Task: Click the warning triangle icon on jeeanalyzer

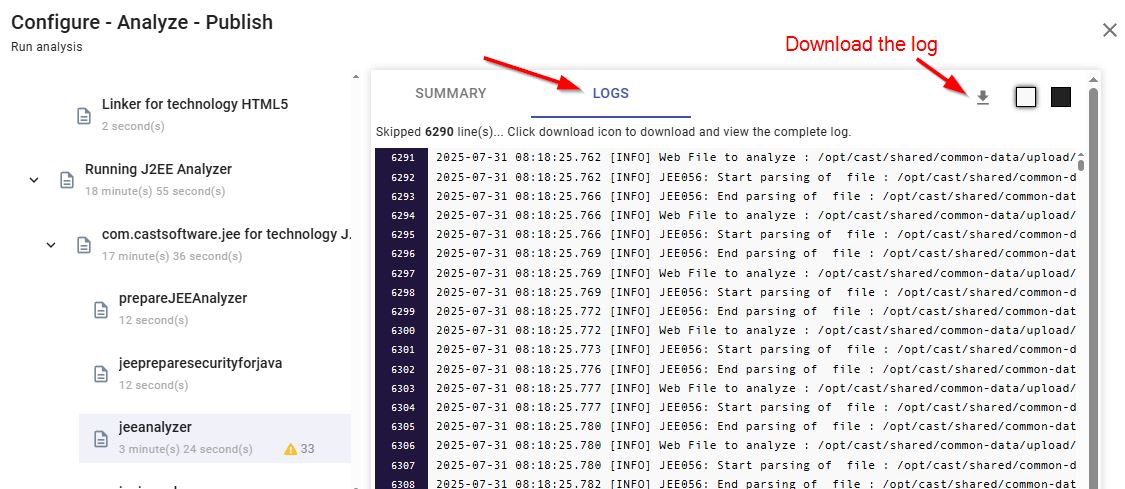Action: coord(290,449)
